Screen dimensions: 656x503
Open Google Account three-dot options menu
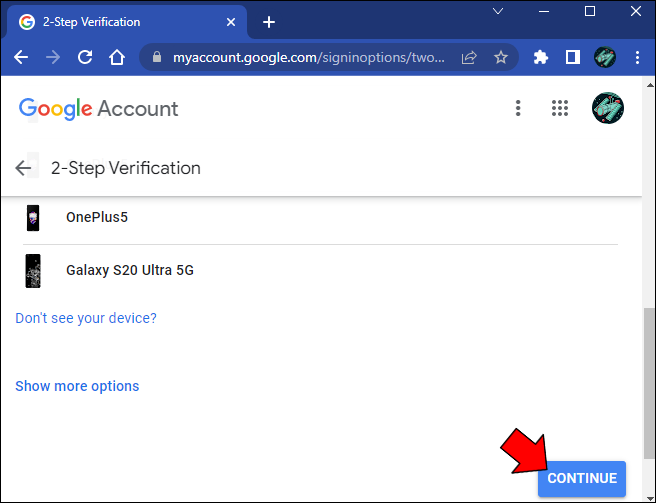point(518,108)
